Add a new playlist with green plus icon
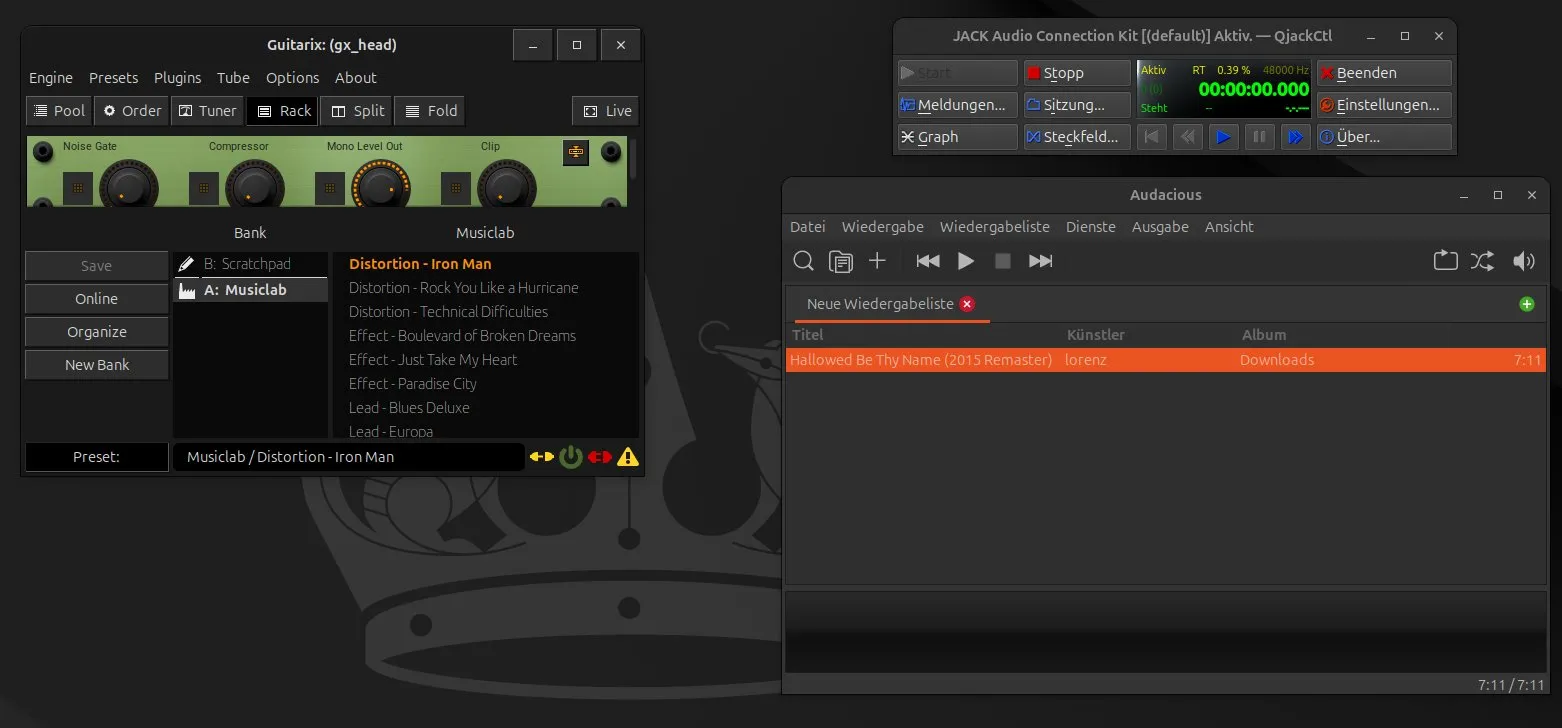 (1526, 304)
